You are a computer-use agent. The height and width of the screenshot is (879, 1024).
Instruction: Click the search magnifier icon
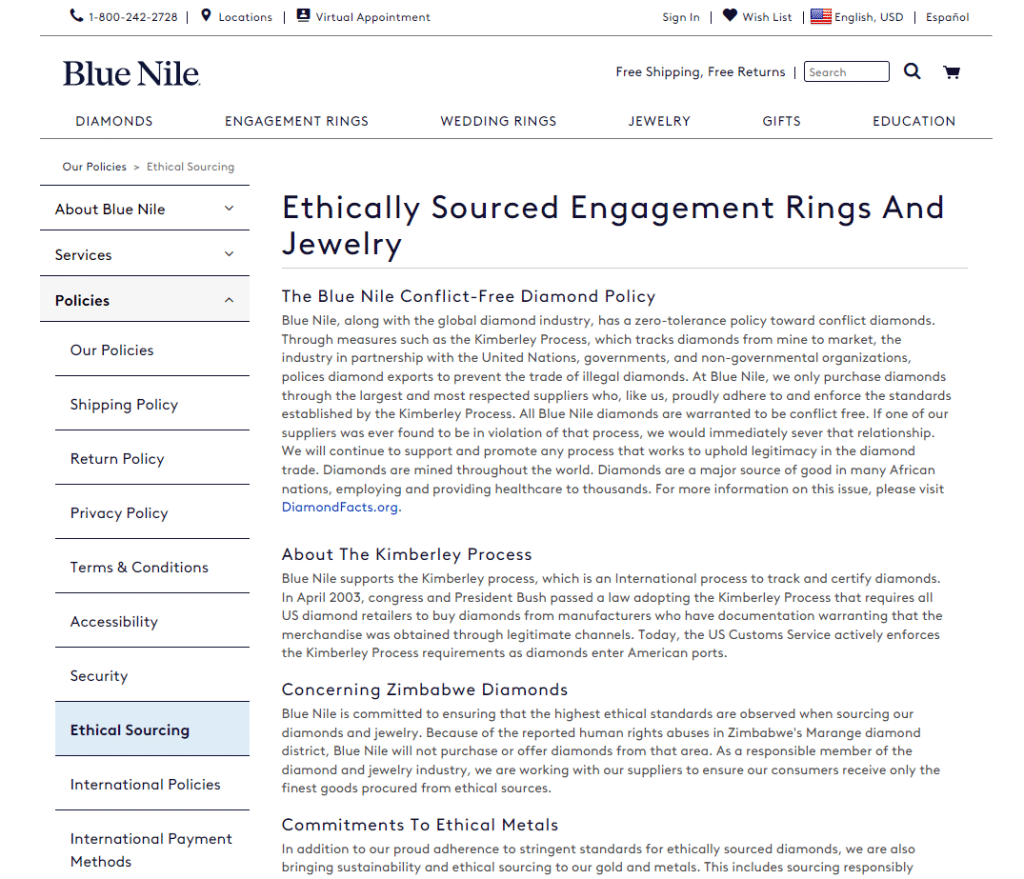[x=912, y=71]
